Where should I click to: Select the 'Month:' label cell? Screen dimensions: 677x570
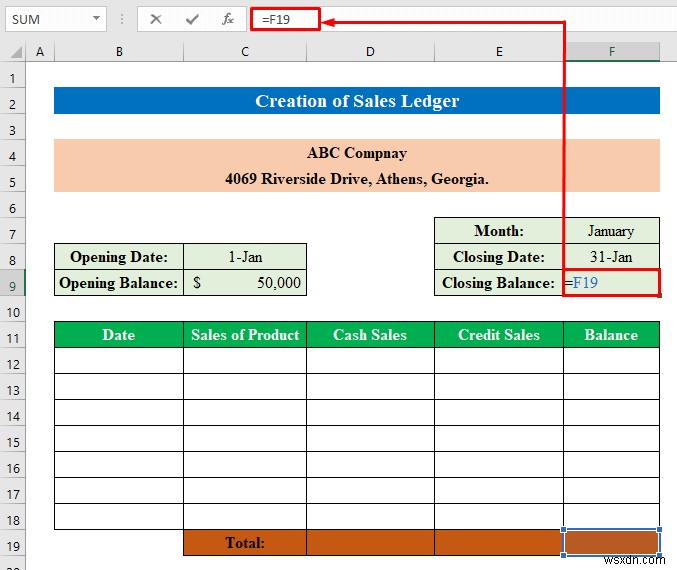click(499, 231)
